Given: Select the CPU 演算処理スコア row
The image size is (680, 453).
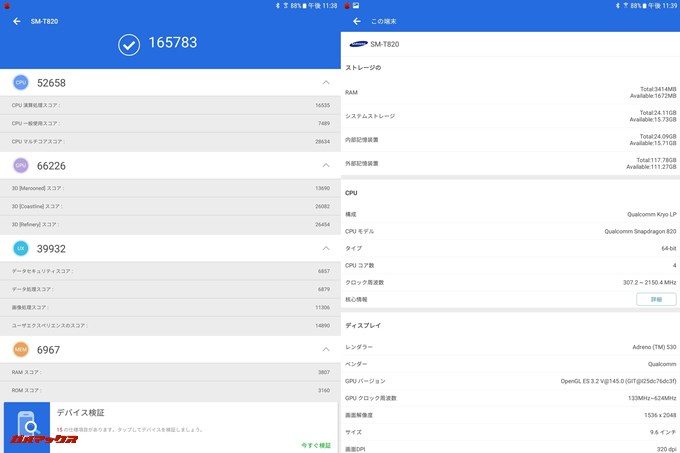Looking at the screenshot, I should pyautogui.click(x=170, y=105).
